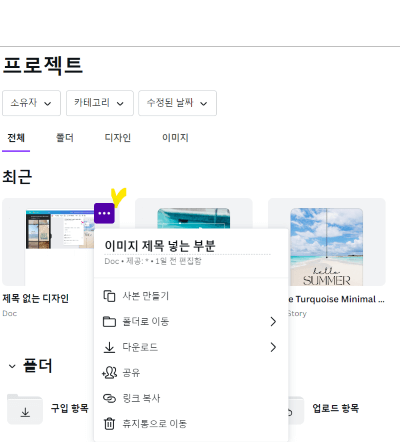Choose 다운로드 menu entry
The height and width of the screenshot is (442, 400).
pyautogui.click(x=191, y=347)
